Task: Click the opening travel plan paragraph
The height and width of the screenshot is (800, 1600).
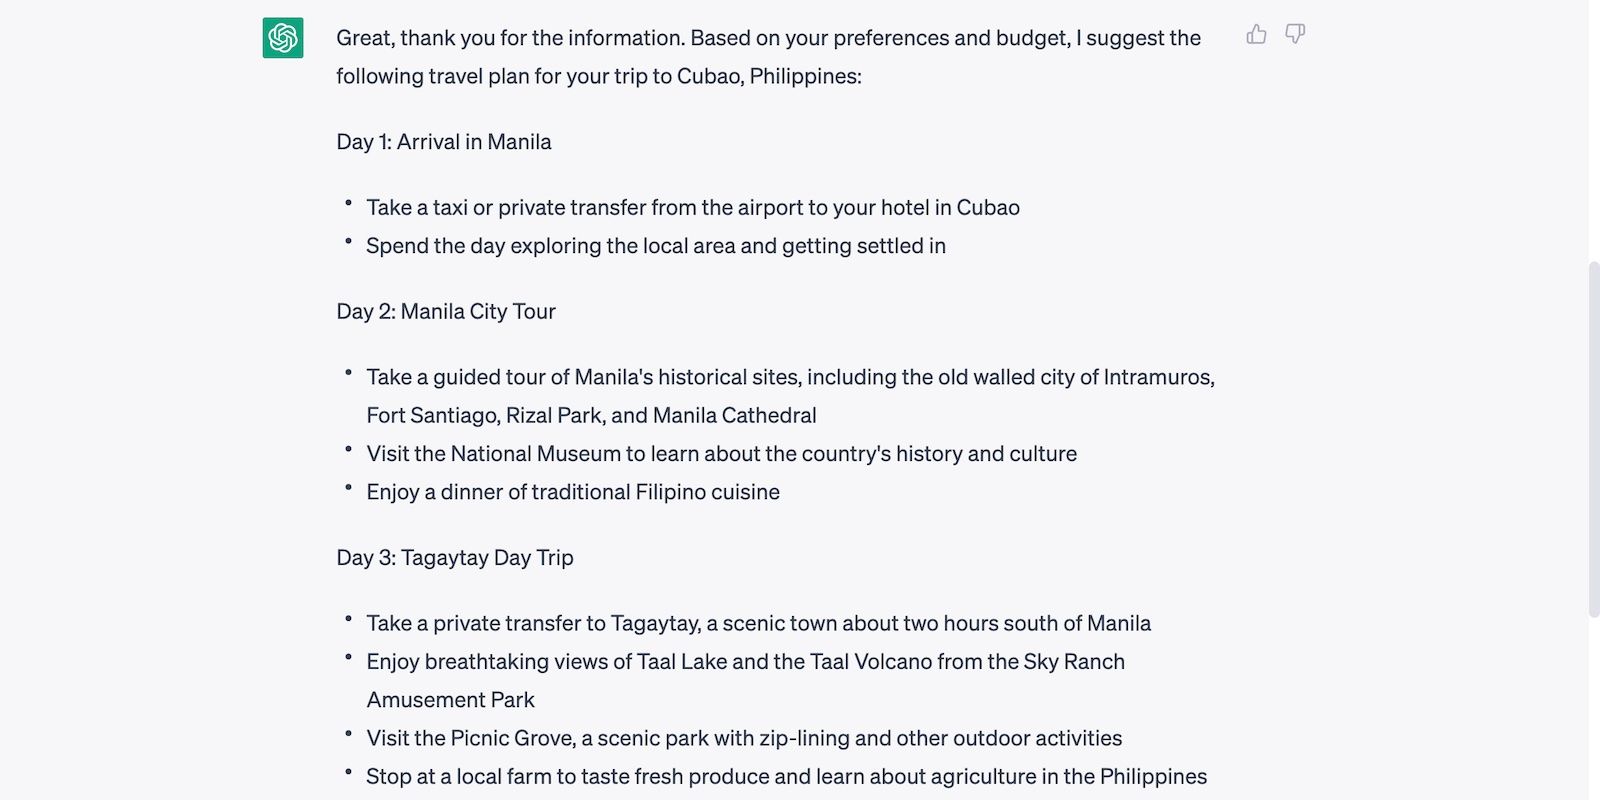Action: point(768,56)
